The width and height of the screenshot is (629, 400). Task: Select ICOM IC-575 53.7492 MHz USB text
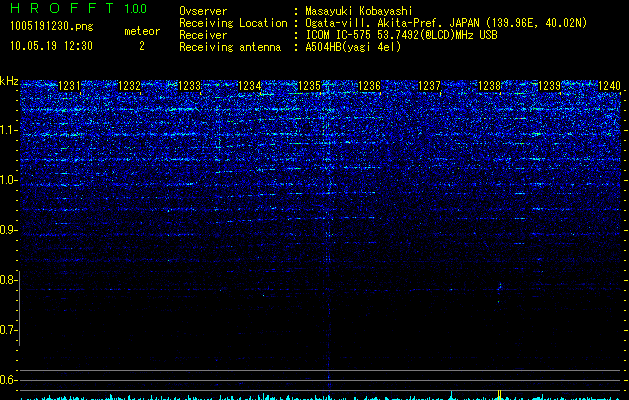pos(401,35)
